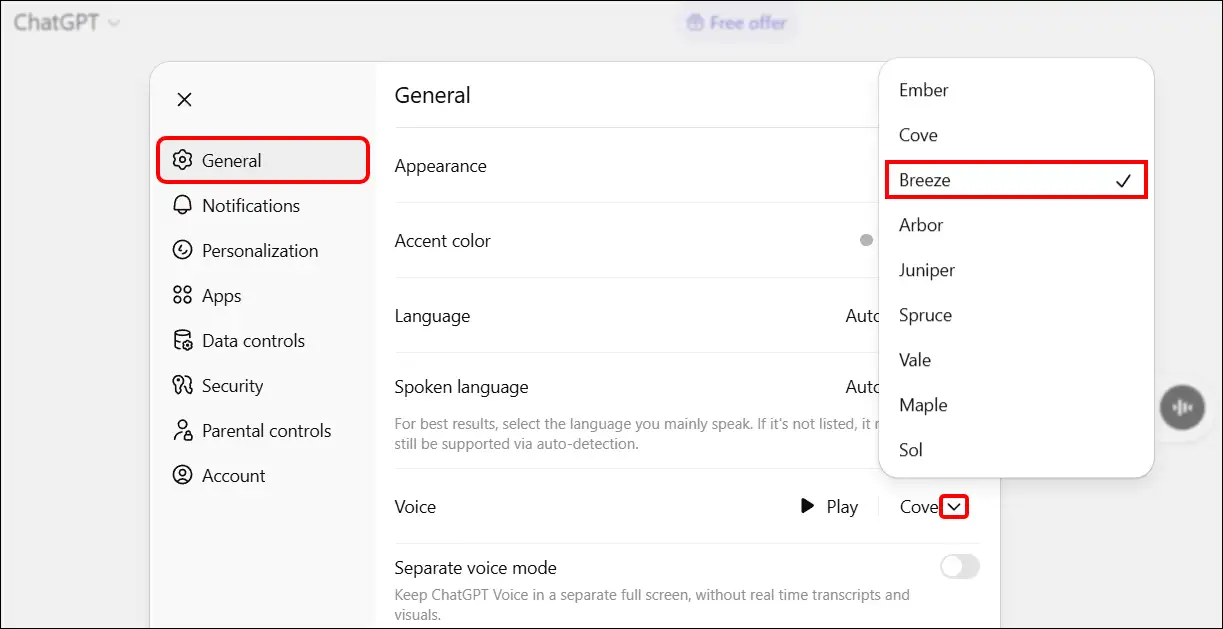Enable the Separate voice mode switch
Image resolution: width=1223 pixels, height=629 pixels.
[958, 566]
